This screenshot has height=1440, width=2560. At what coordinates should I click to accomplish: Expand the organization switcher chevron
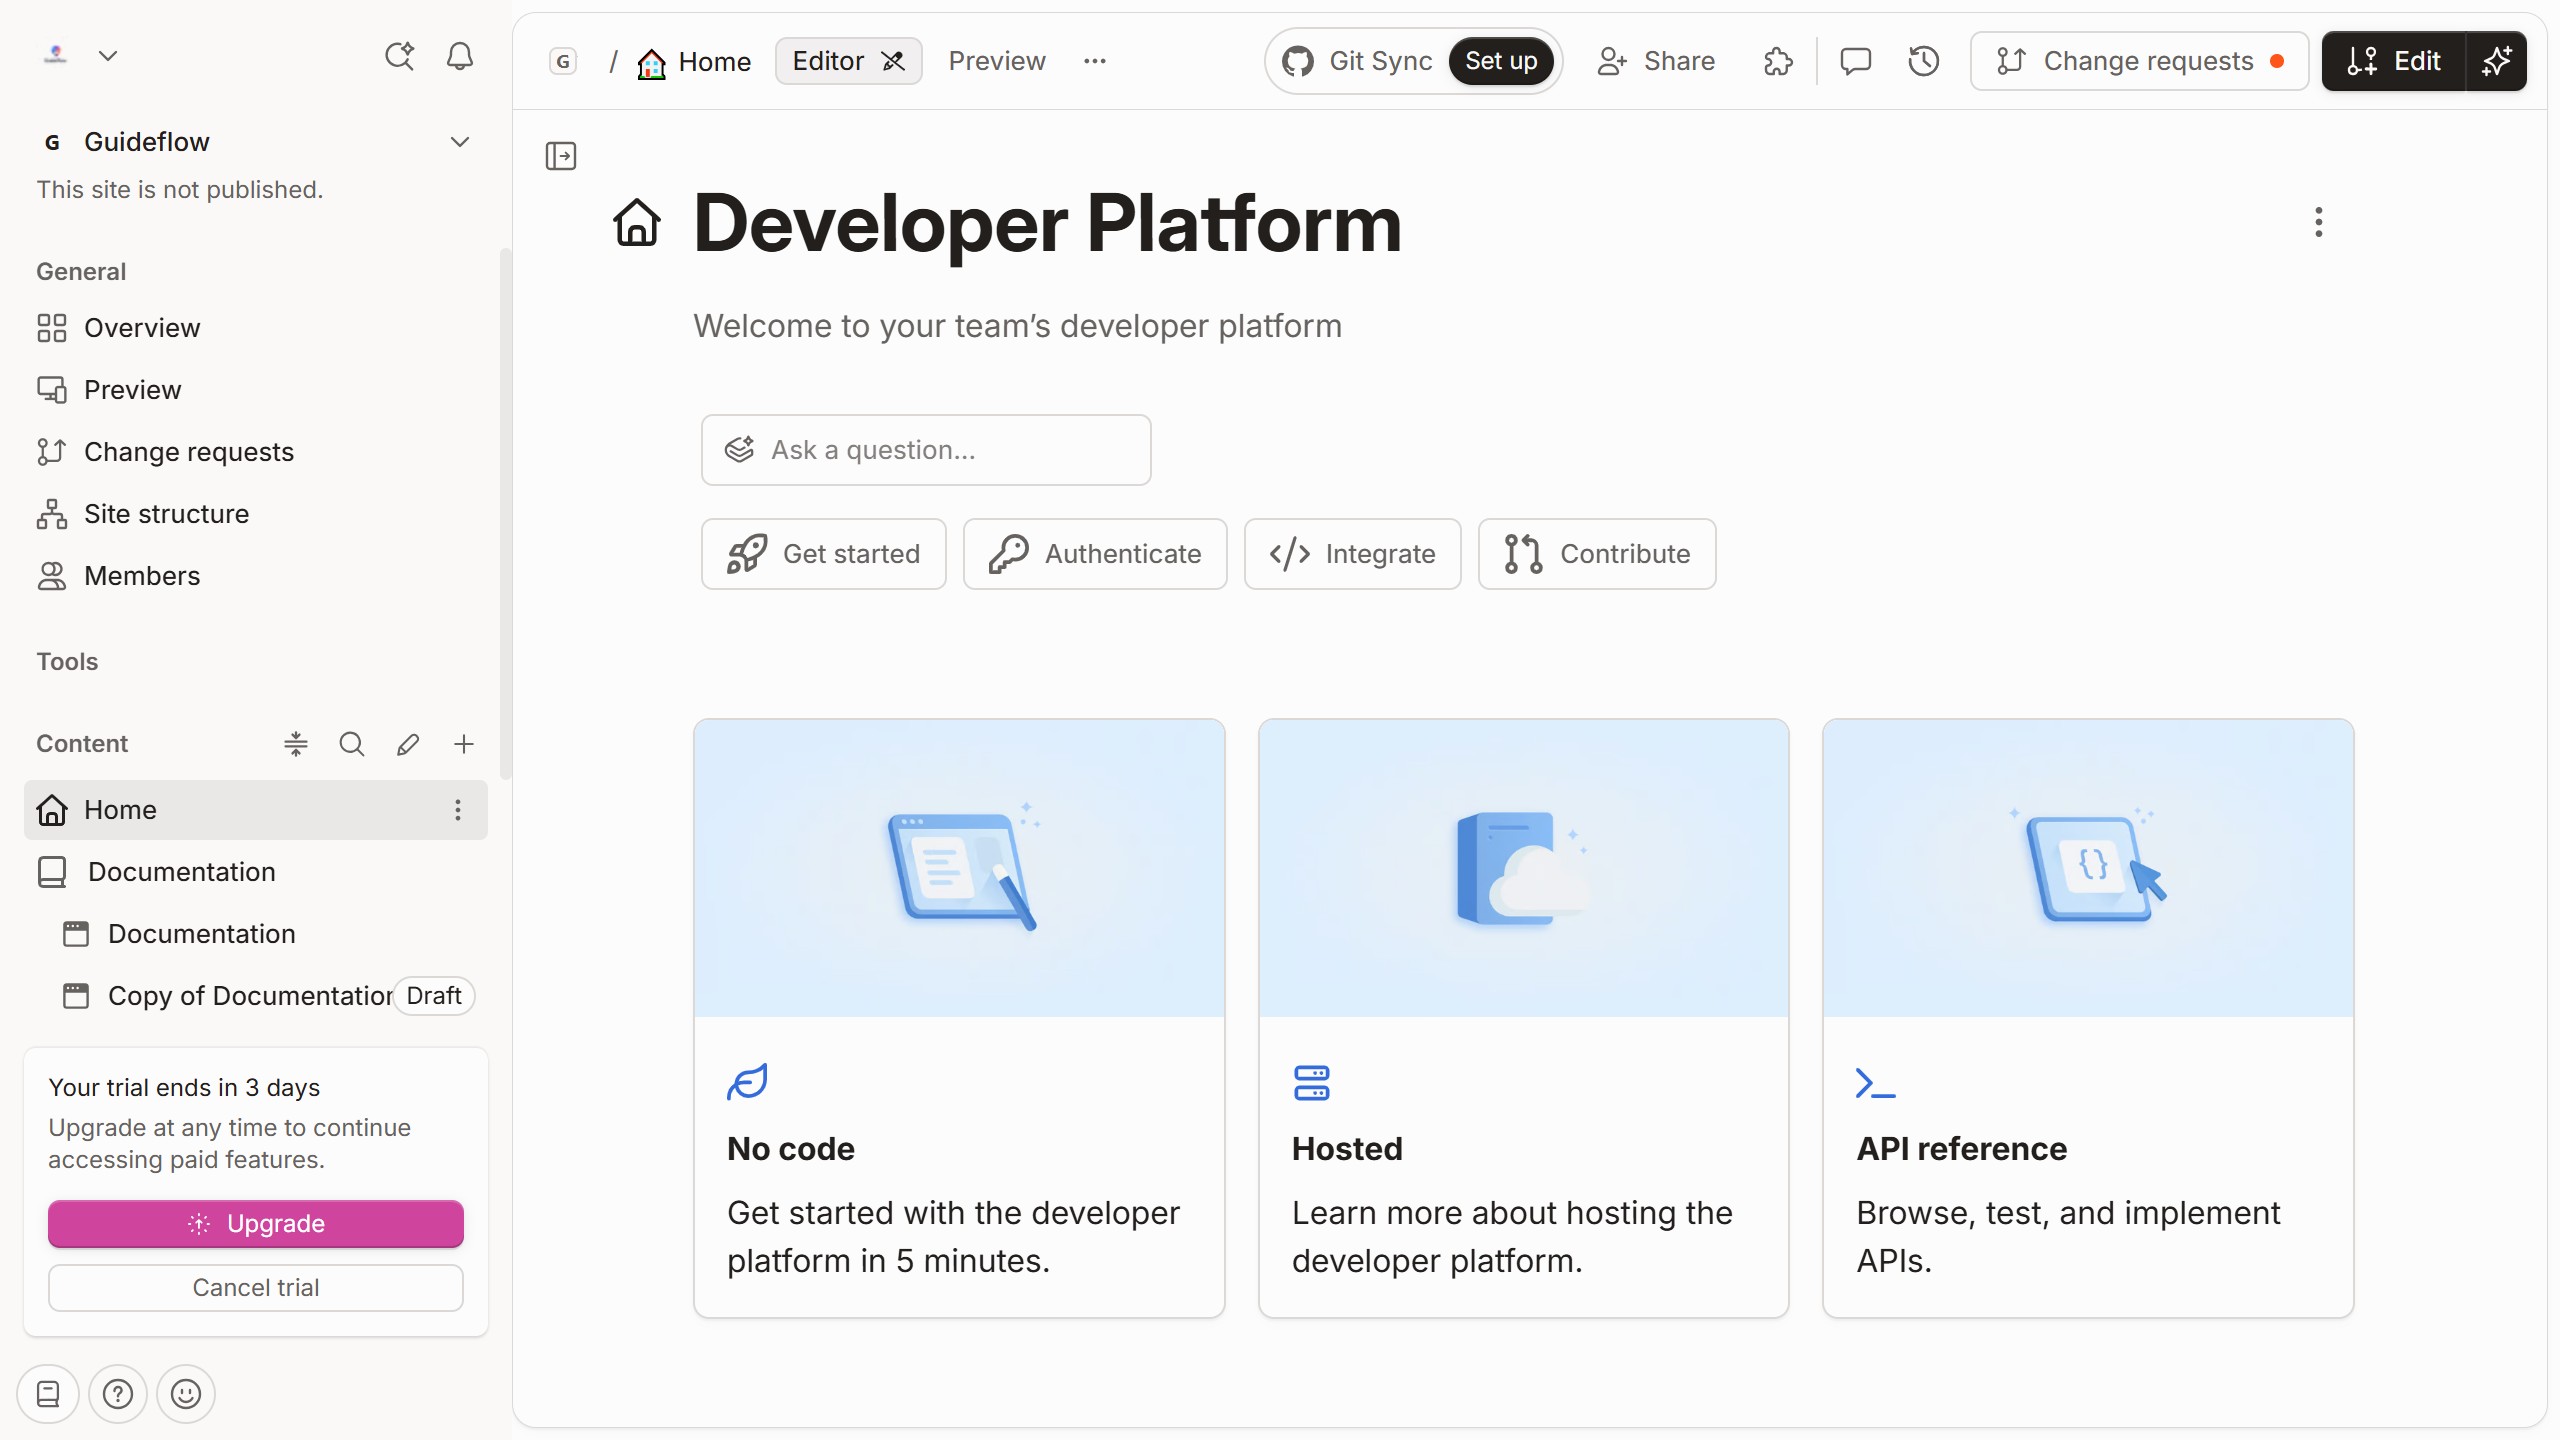tap(108, 56)
